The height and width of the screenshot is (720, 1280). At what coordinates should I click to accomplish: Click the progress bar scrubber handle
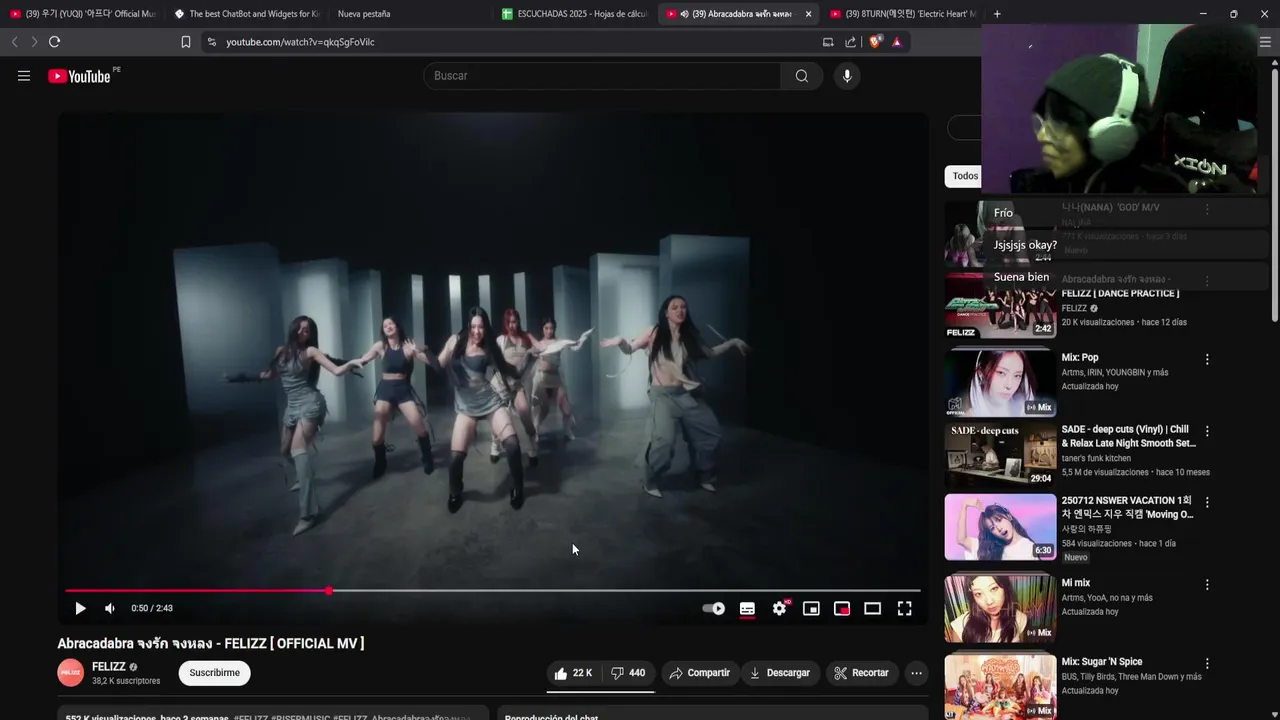point(329,591)
